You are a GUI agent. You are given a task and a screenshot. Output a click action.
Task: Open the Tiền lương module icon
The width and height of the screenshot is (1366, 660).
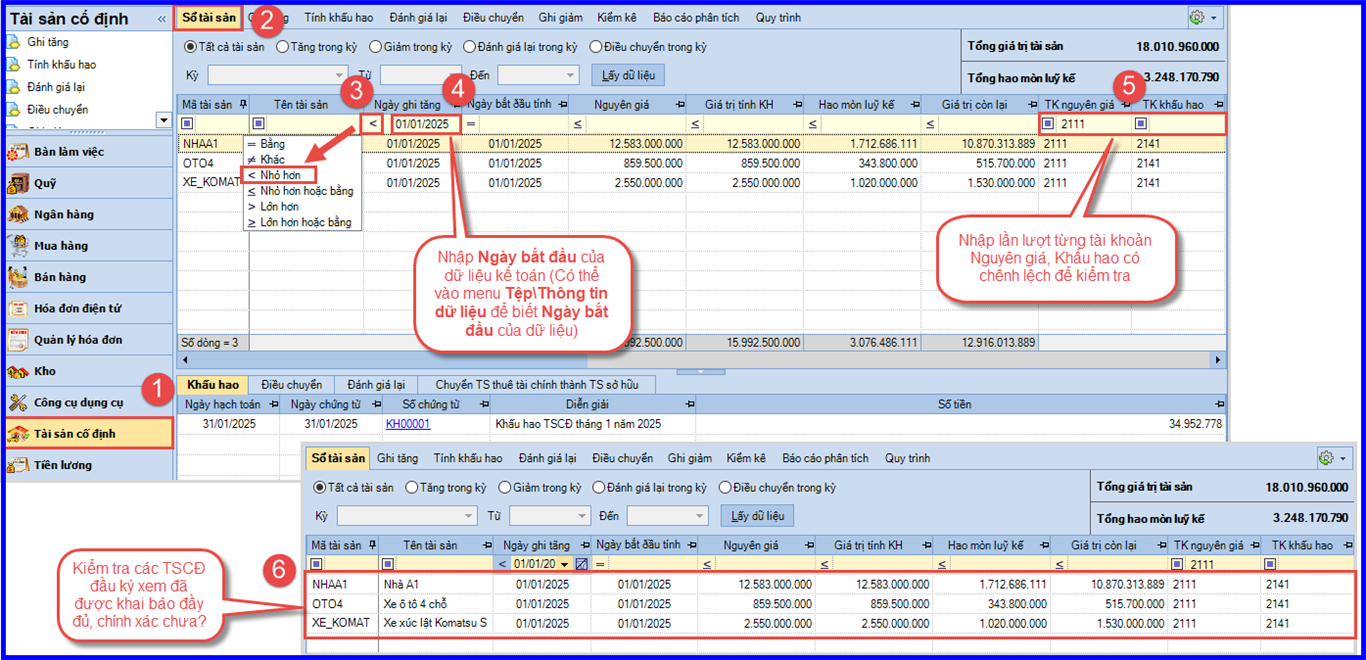[x=17, y=465]
